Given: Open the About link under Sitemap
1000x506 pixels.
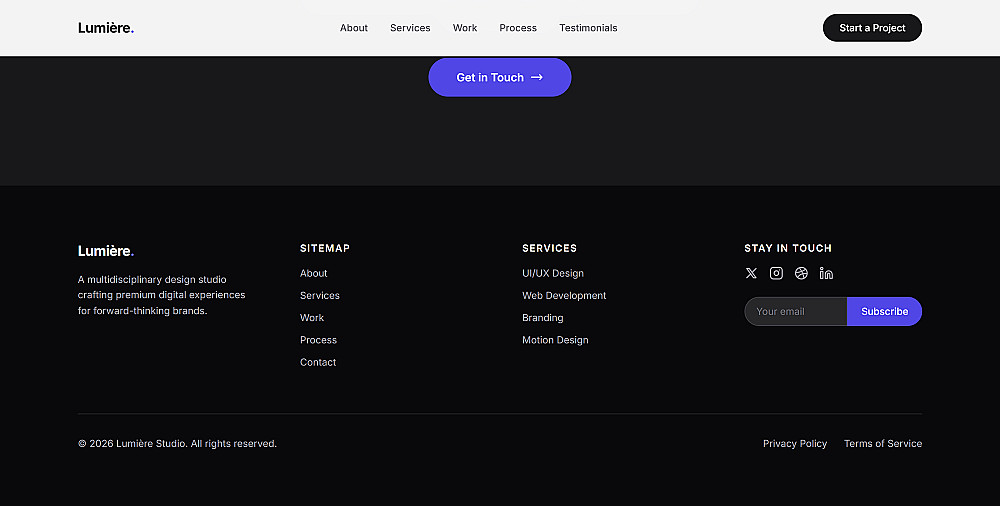Looking at the screenshot, I should (x=313, y=273).
